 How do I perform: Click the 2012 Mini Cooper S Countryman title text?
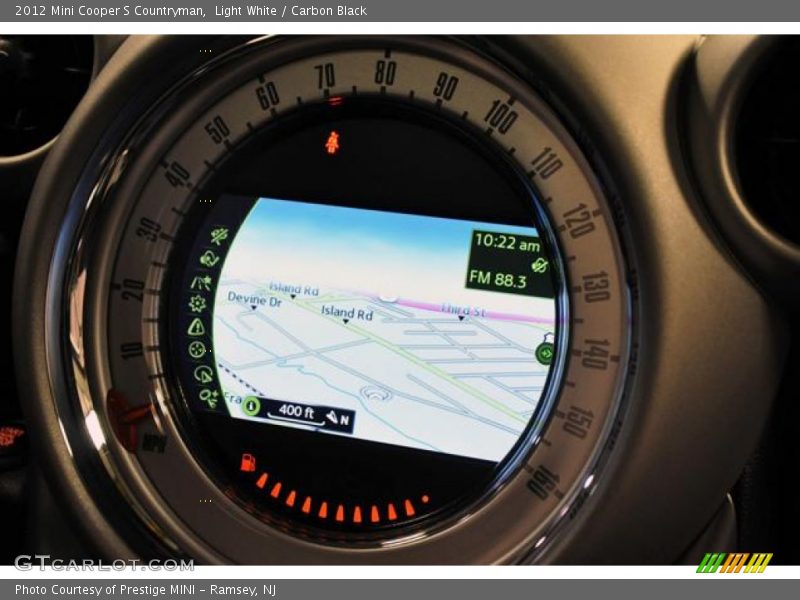pyautogui.click(x=110, y=11)
